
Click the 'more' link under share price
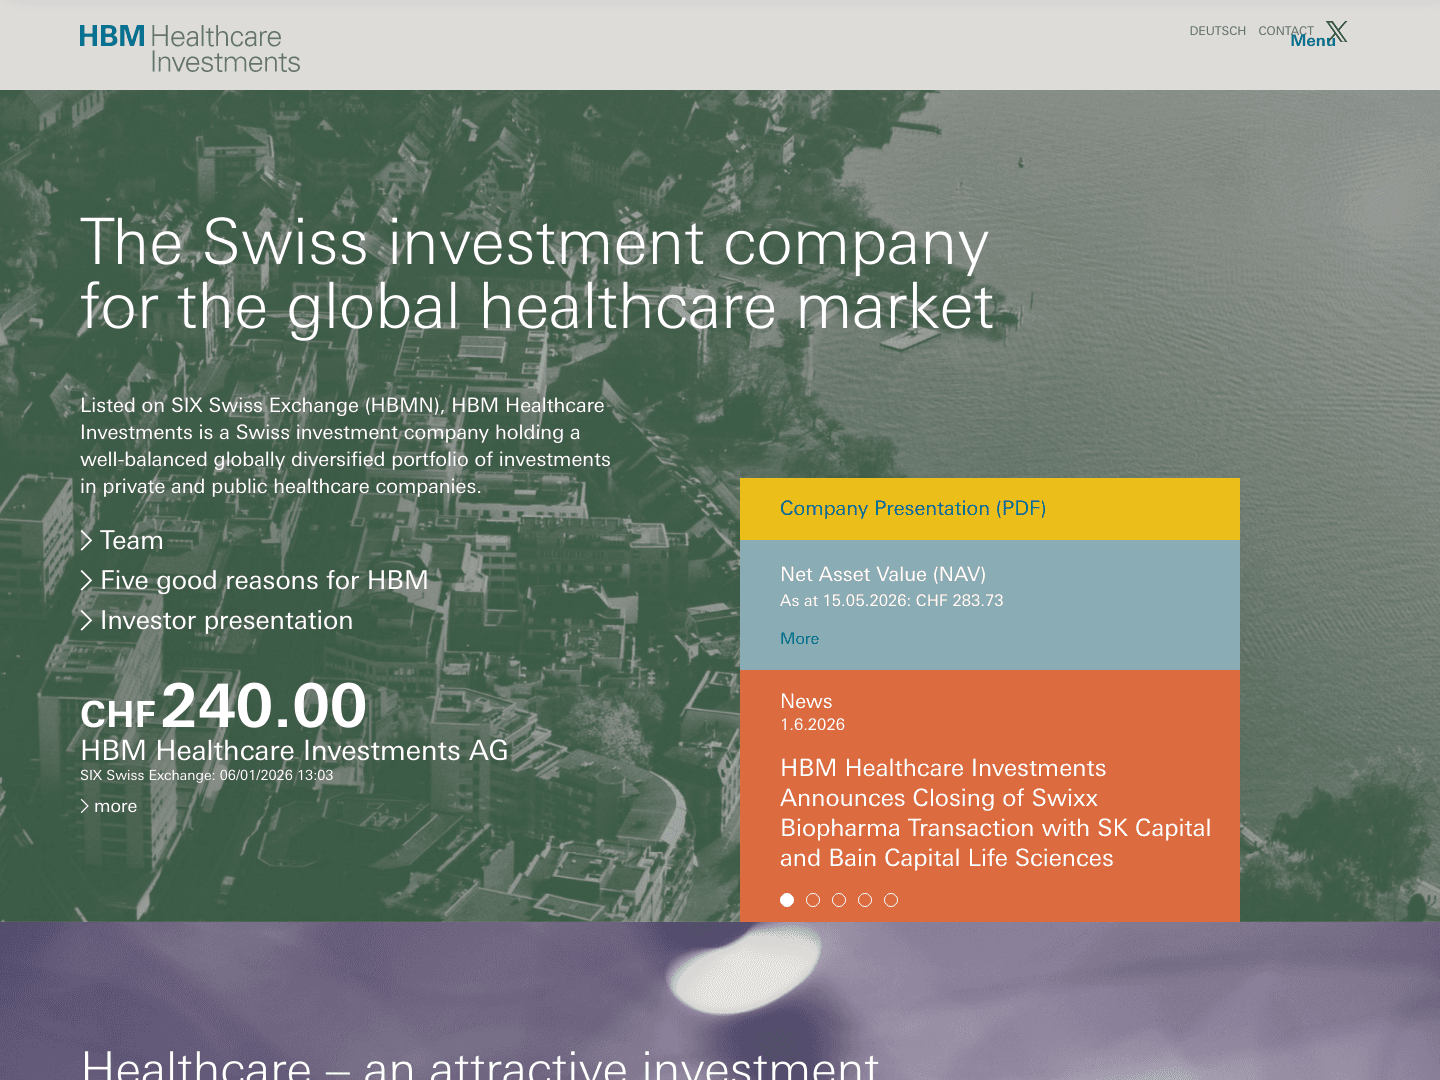point(109,806)
